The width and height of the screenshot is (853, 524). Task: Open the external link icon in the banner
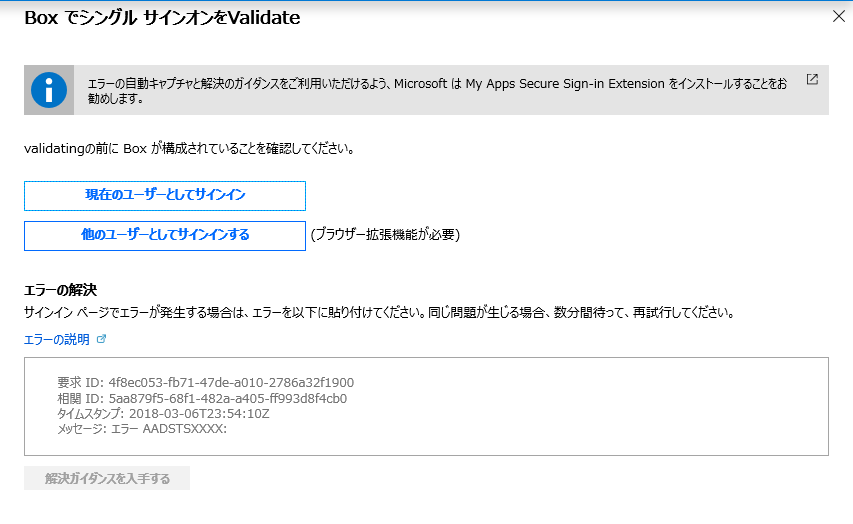click(x=812, y=79)
